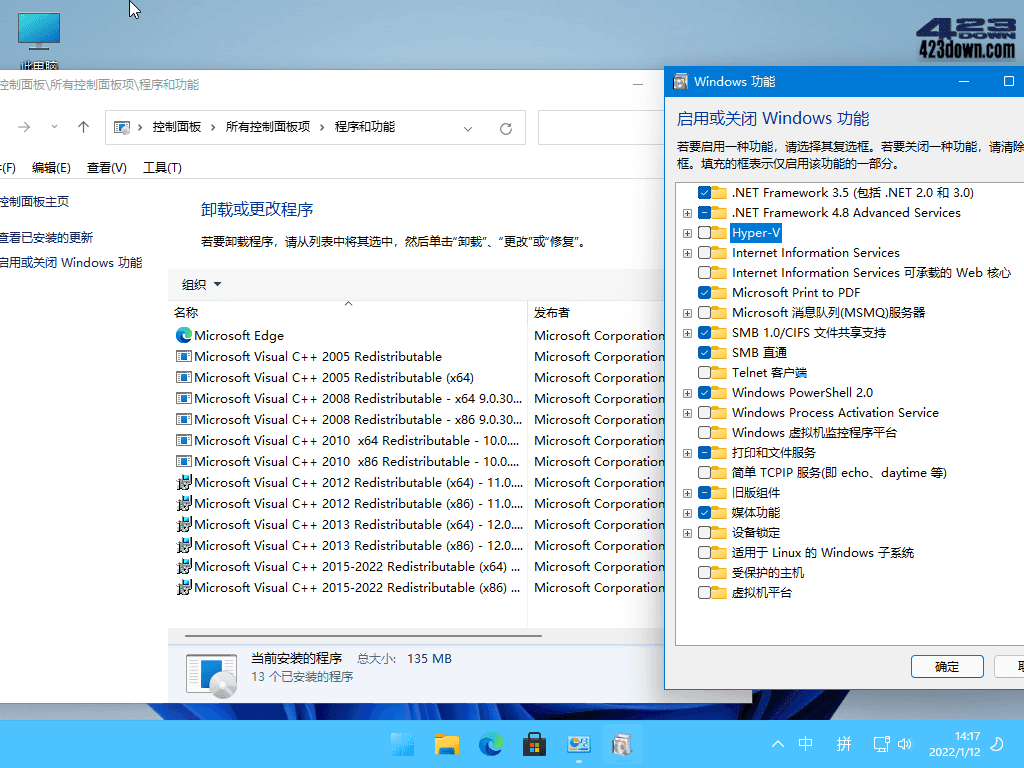Open the recent locations dropdown arrow
1024x768 pixels.
(54, 127)
